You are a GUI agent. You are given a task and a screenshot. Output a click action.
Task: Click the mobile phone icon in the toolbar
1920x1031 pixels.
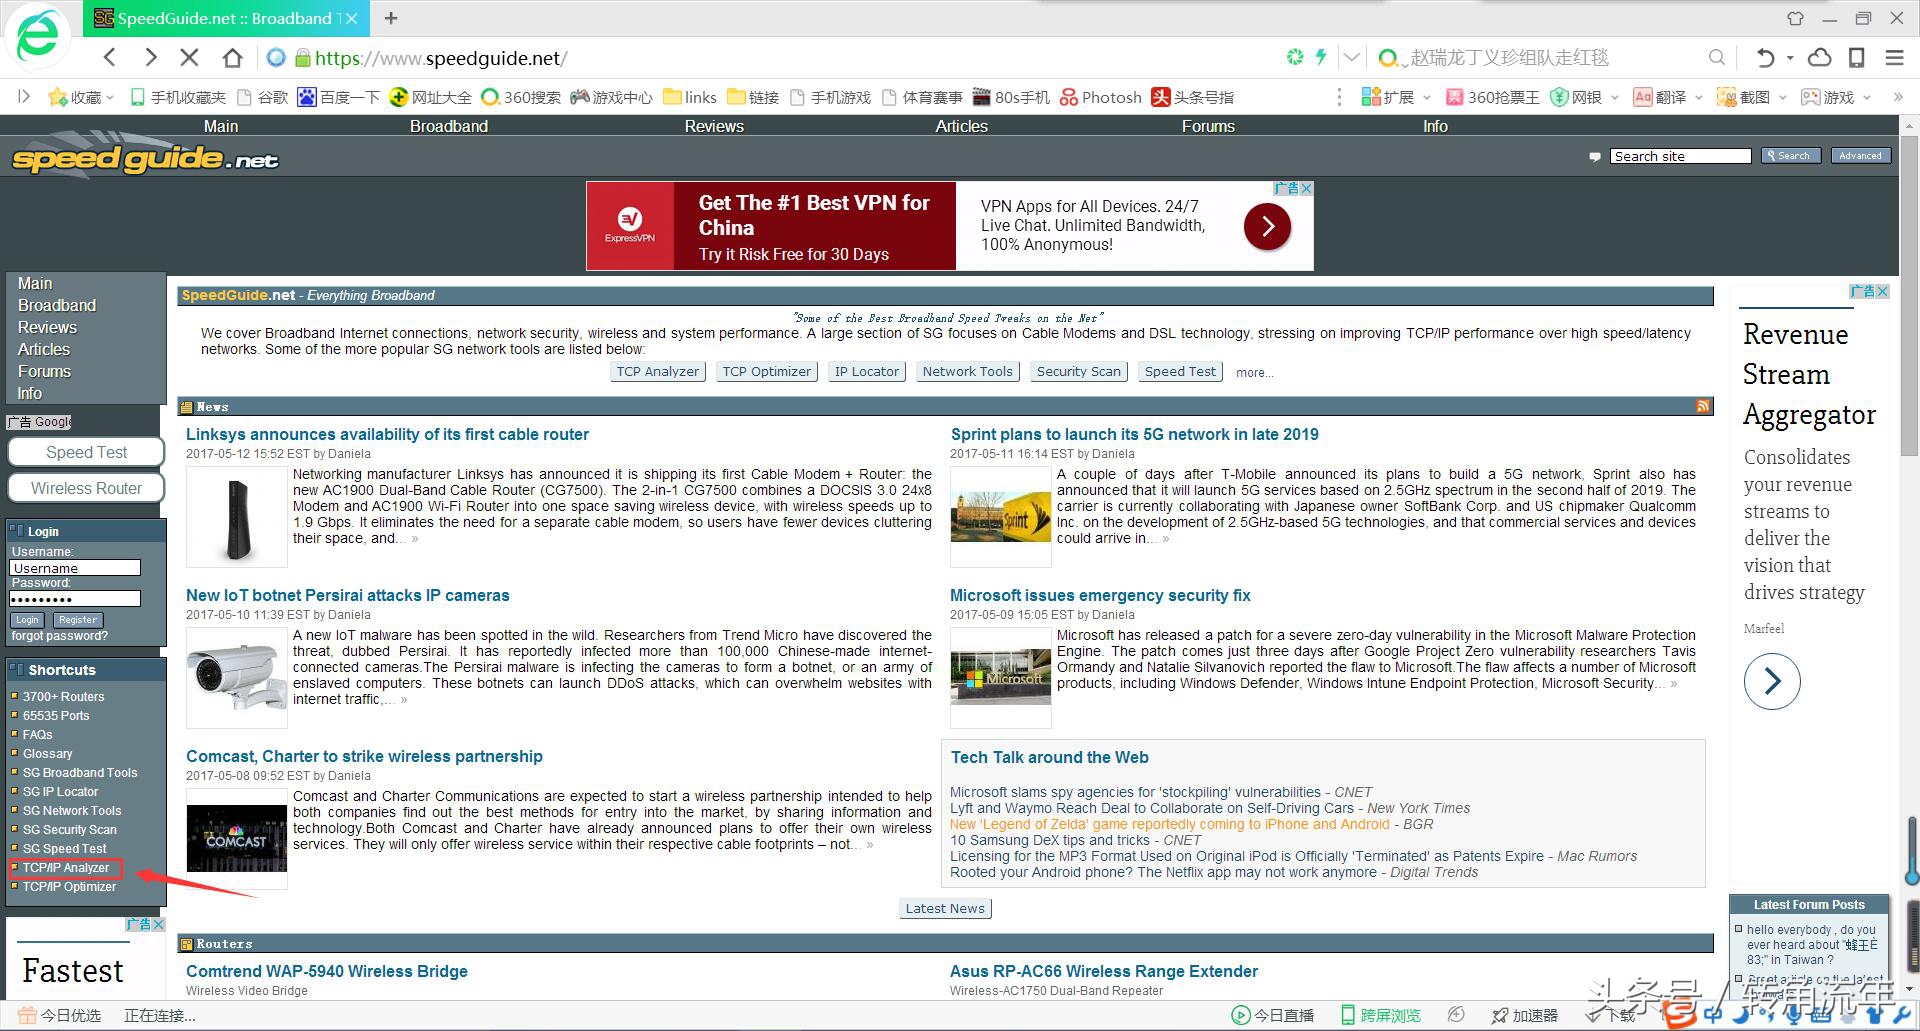coord(1857,58)
